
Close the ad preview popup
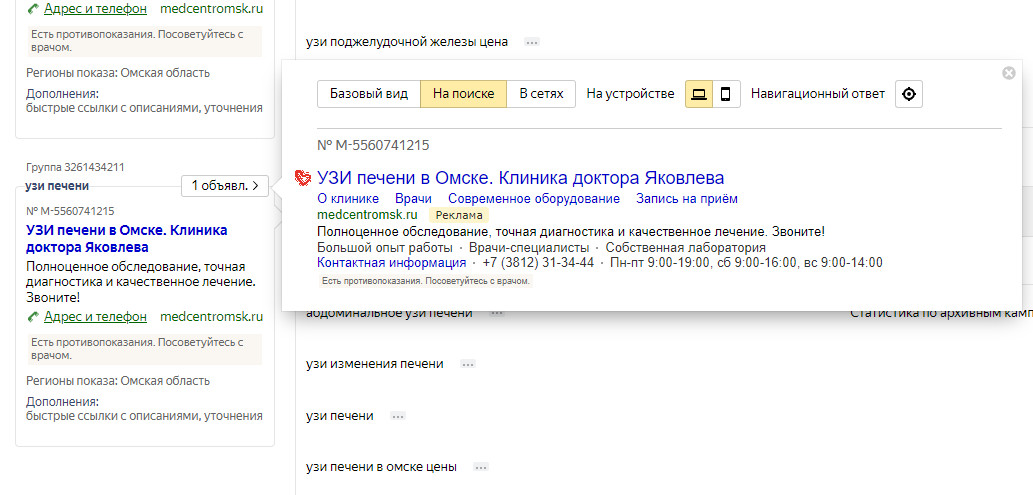[1008, 73]
